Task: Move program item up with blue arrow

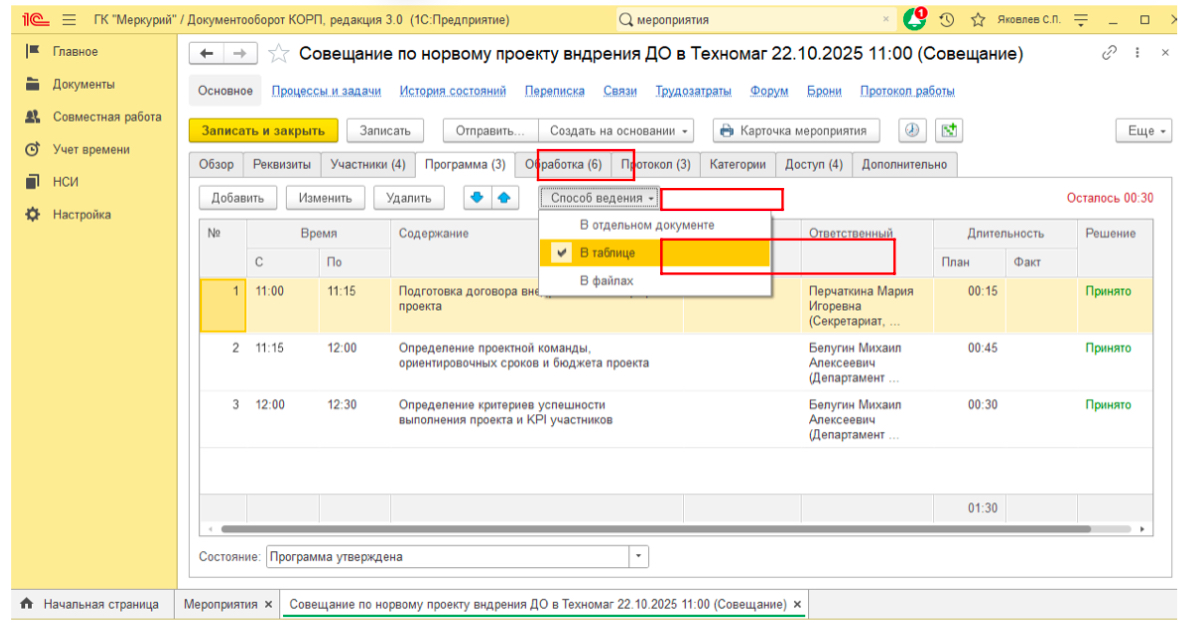Action: [504, 198]
